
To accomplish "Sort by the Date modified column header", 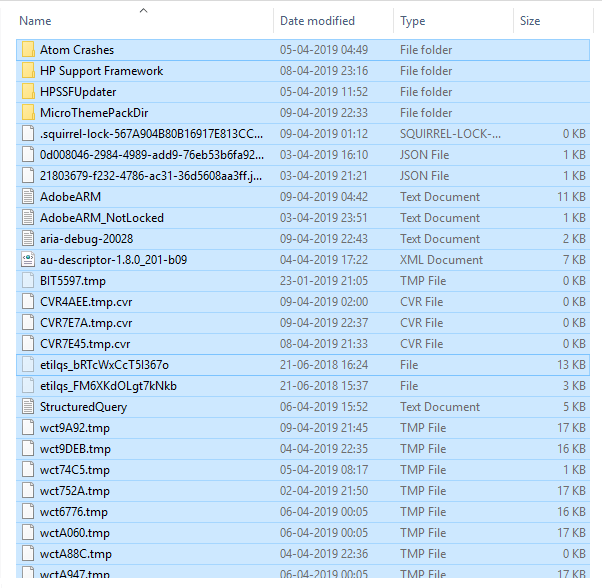I will click(x=317, y=21).
